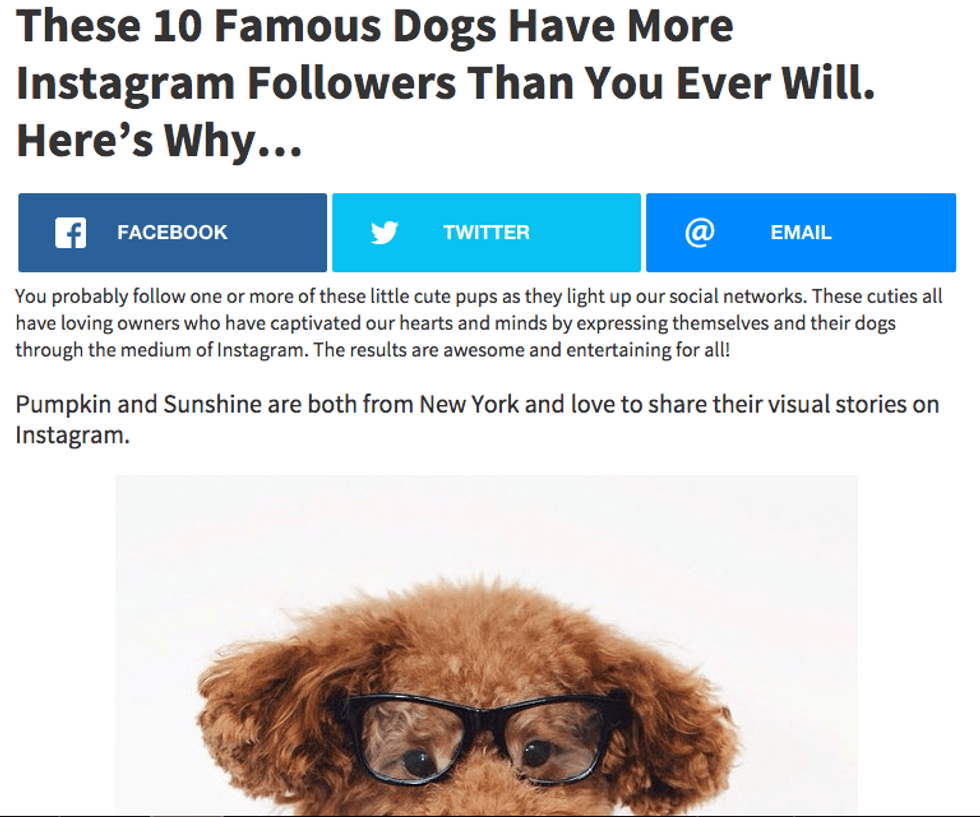980x817 pixels.
Task: Share the article via the FACEBOOK label
Action: coord(172,233)
